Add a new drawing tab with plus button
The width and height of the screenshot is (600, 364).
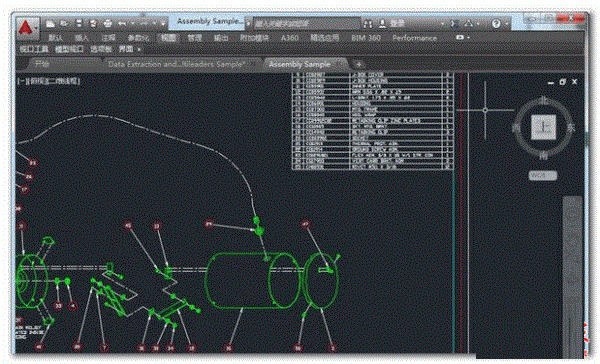[358, 64]
